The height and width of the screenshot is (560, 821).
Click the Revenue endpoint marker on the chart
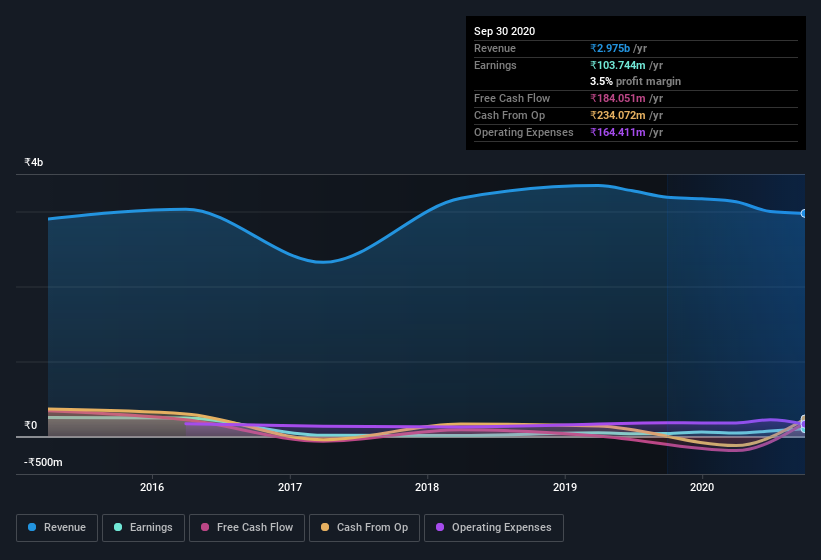tap(804, 214)
